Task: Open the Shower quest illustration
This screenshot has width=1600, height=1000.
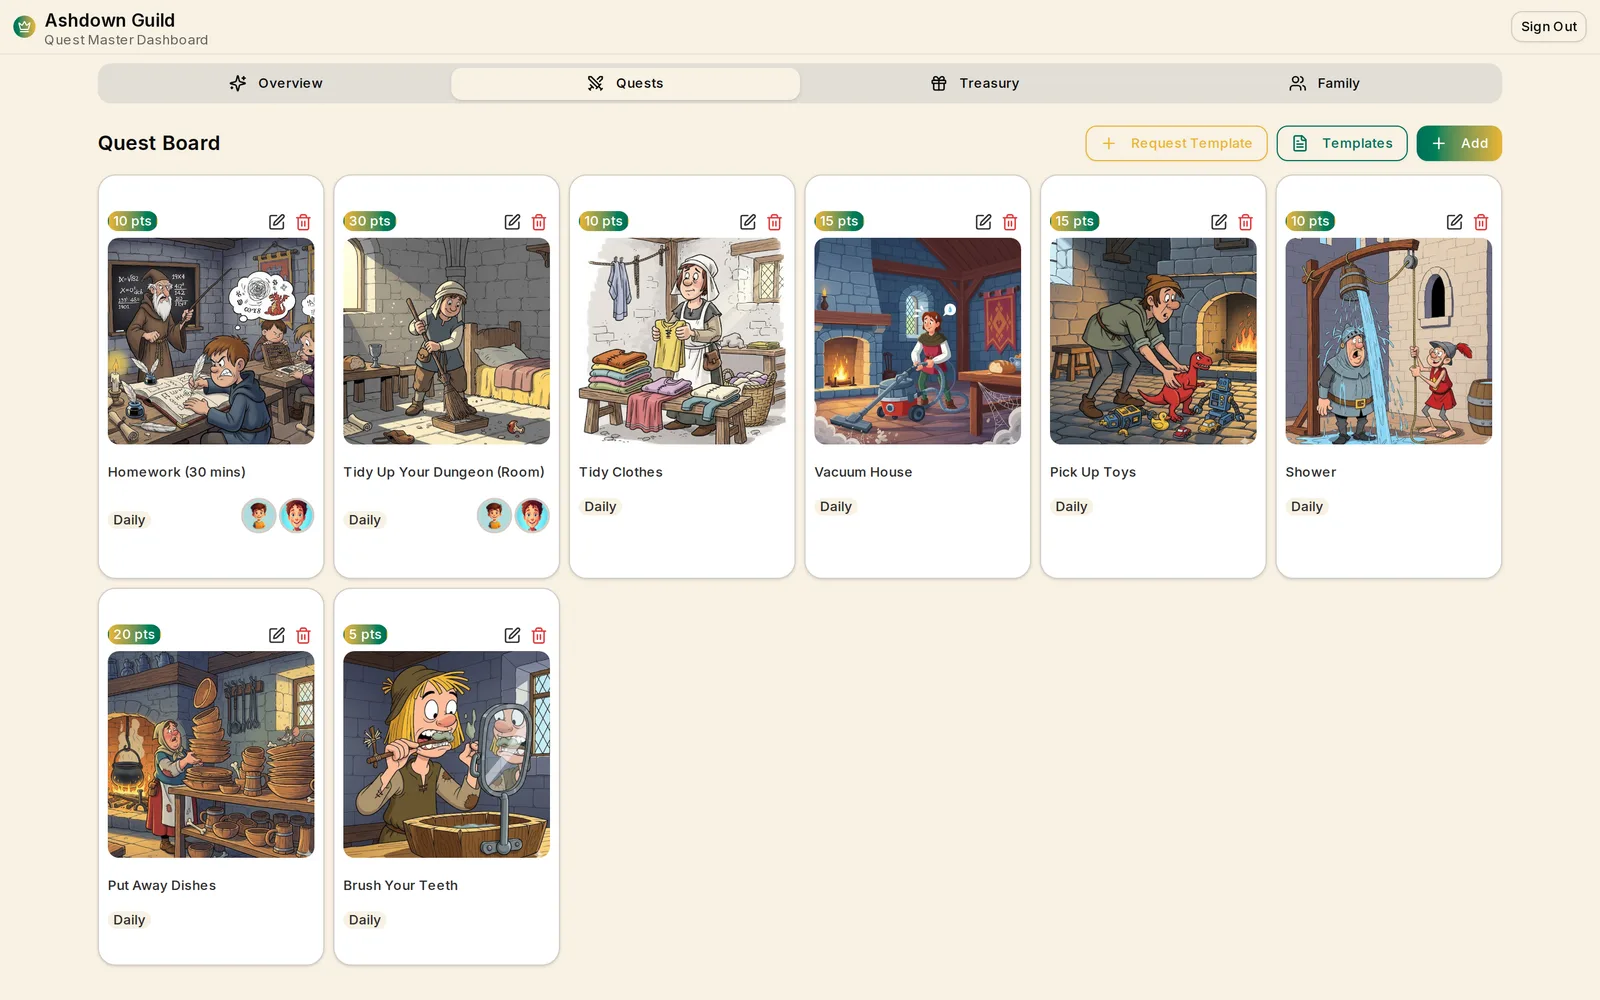Action: [x=1388, y=341]
